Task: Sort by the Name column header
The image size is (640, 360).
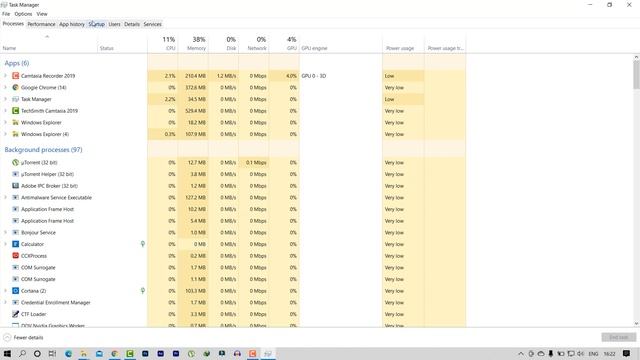Action: click(x=49, y=43)
